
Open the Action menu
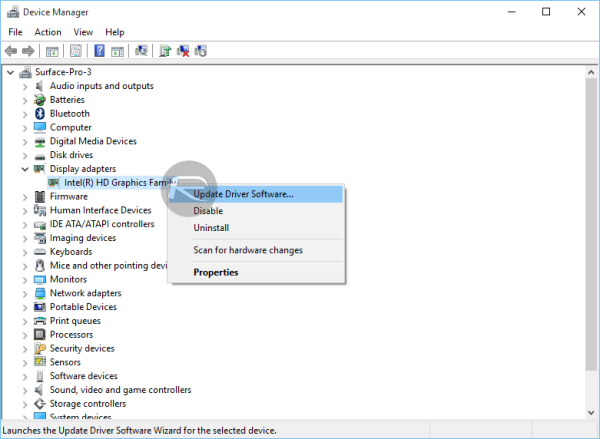(48, 32)
